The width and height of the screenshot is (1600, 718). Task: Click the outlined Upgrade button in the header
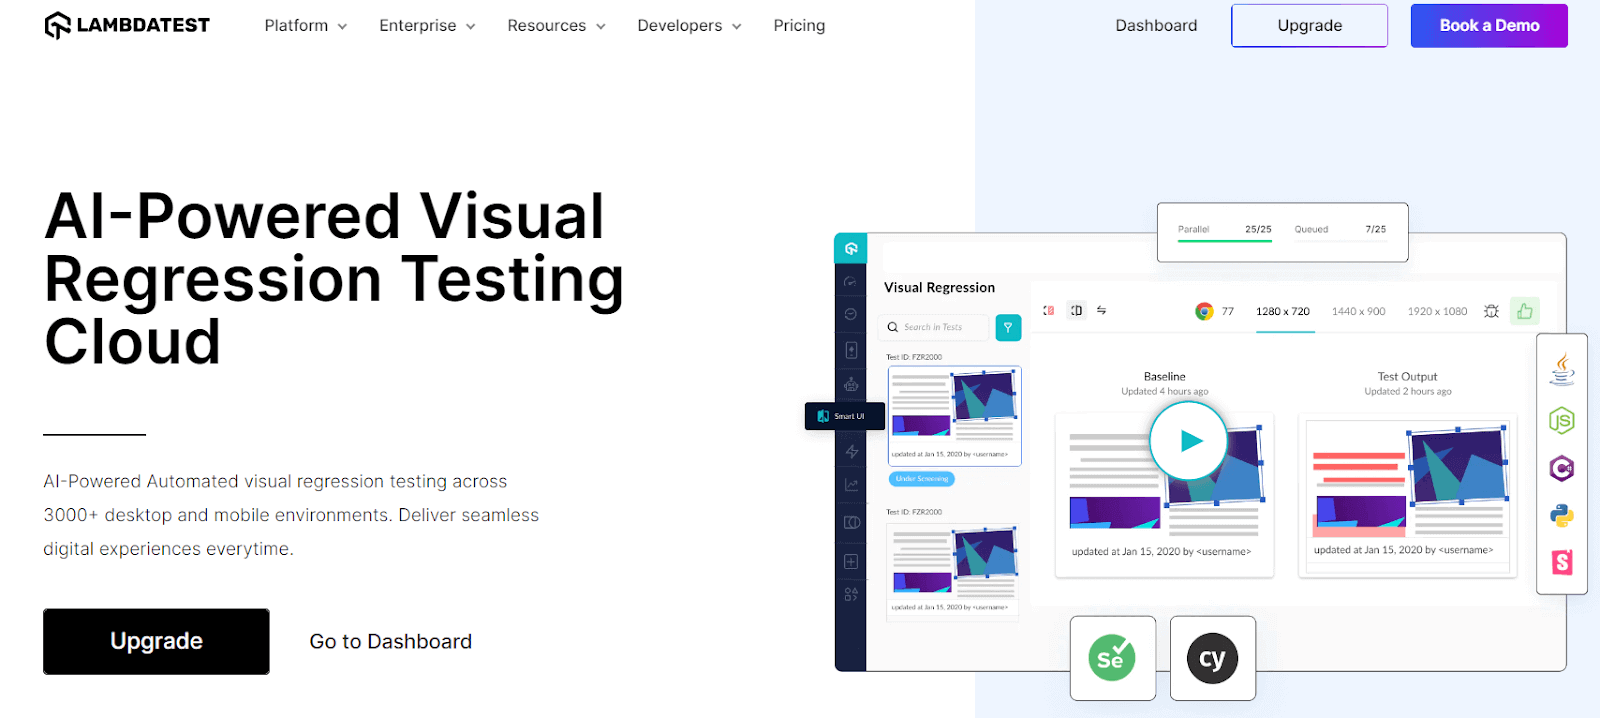1309,26
